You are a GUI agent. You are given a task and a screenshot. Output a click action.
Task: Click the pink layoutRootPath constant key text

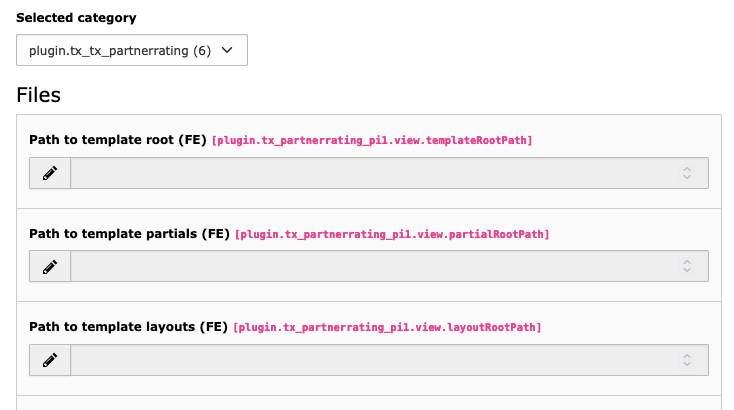[387, 327]
